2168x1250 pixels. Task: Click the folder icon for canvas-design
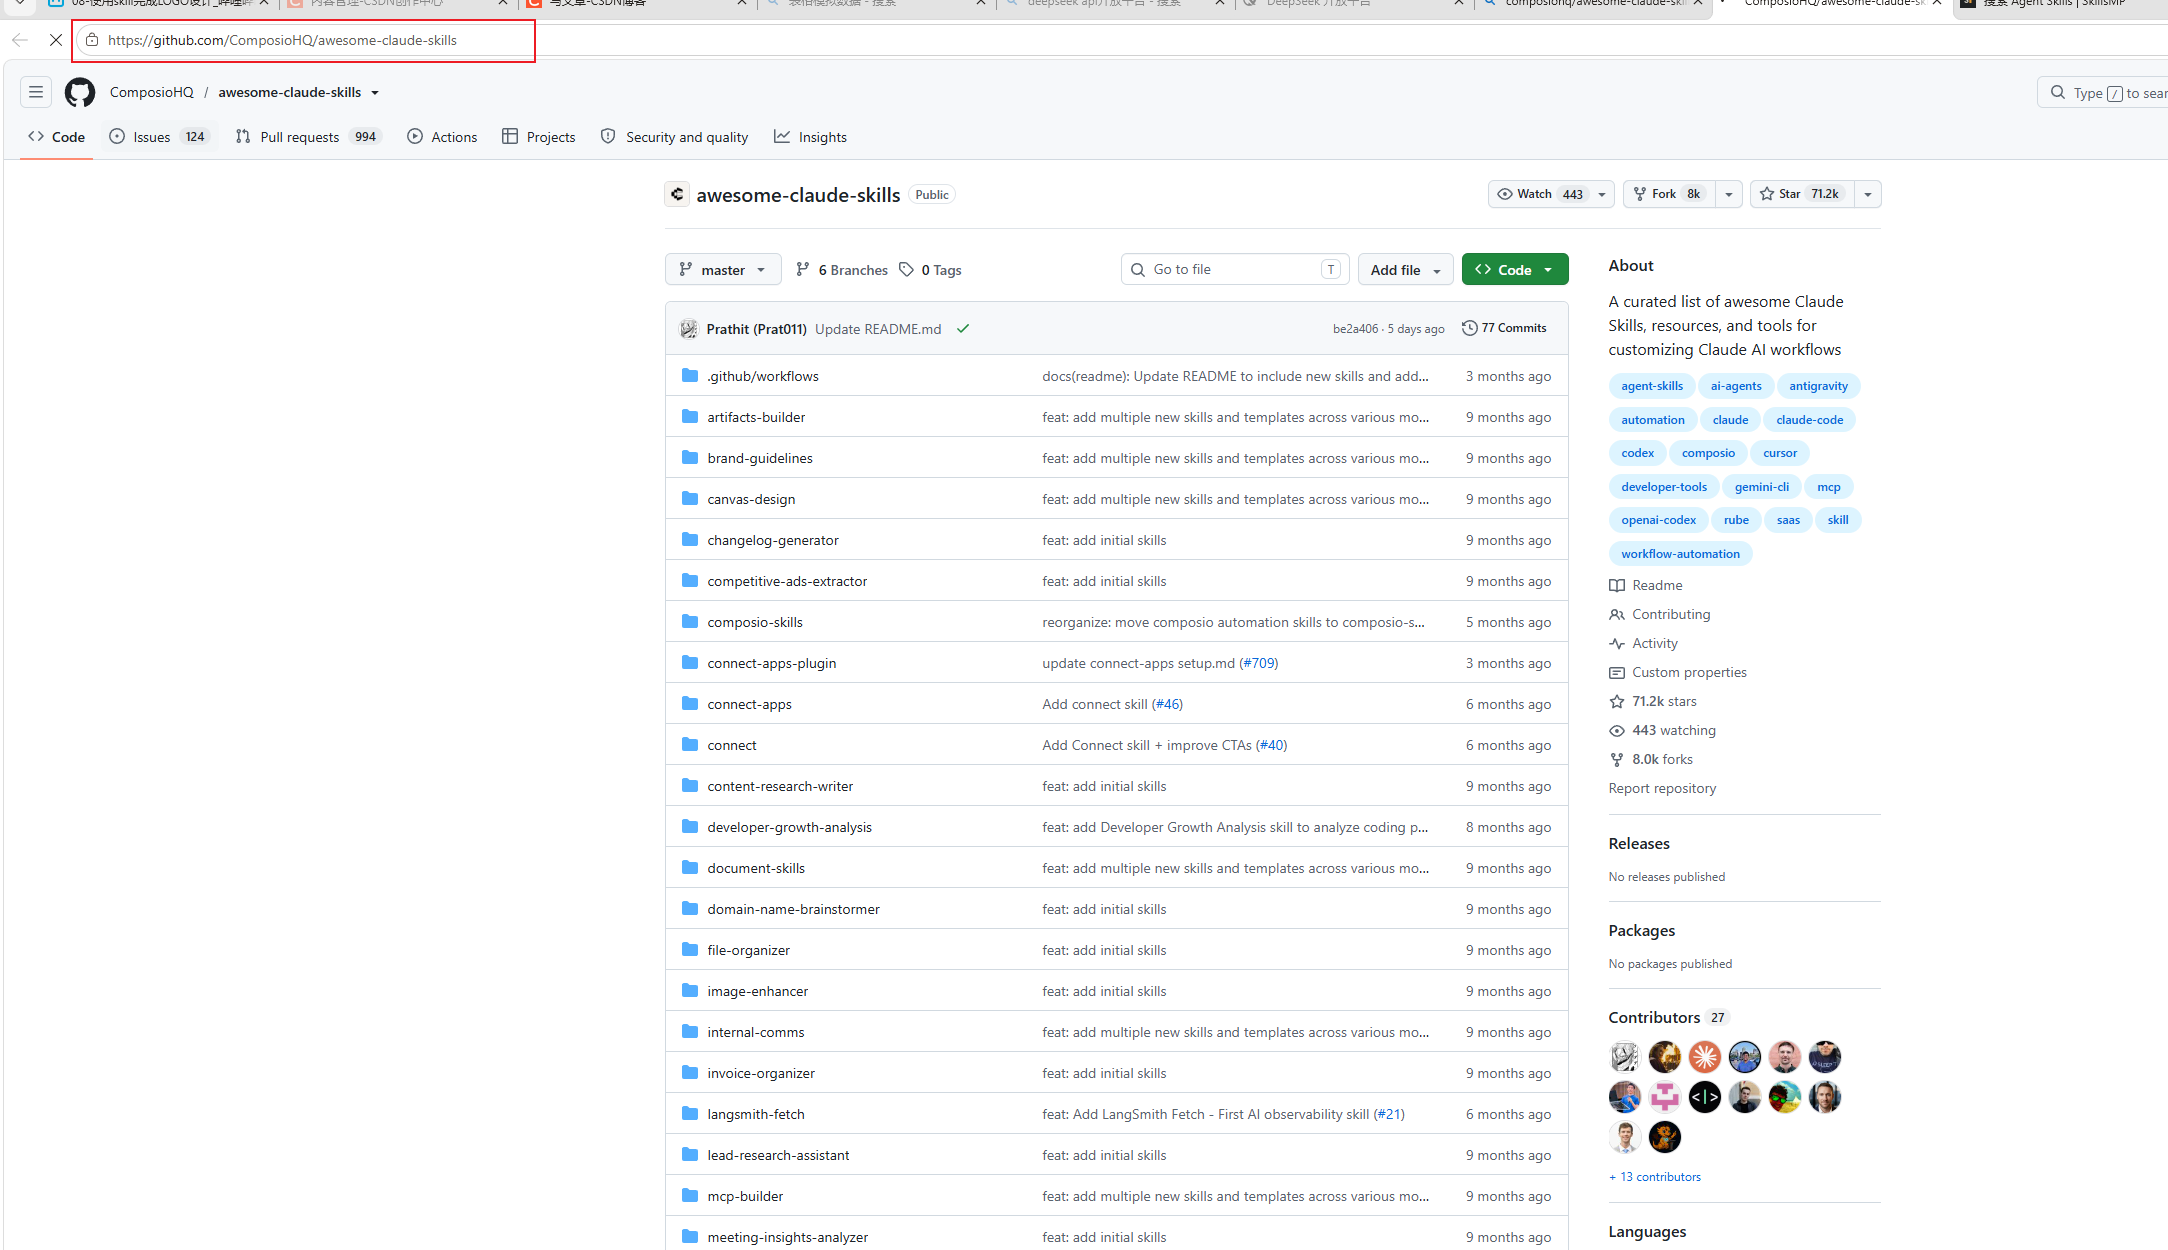click(x=690, y=498)
